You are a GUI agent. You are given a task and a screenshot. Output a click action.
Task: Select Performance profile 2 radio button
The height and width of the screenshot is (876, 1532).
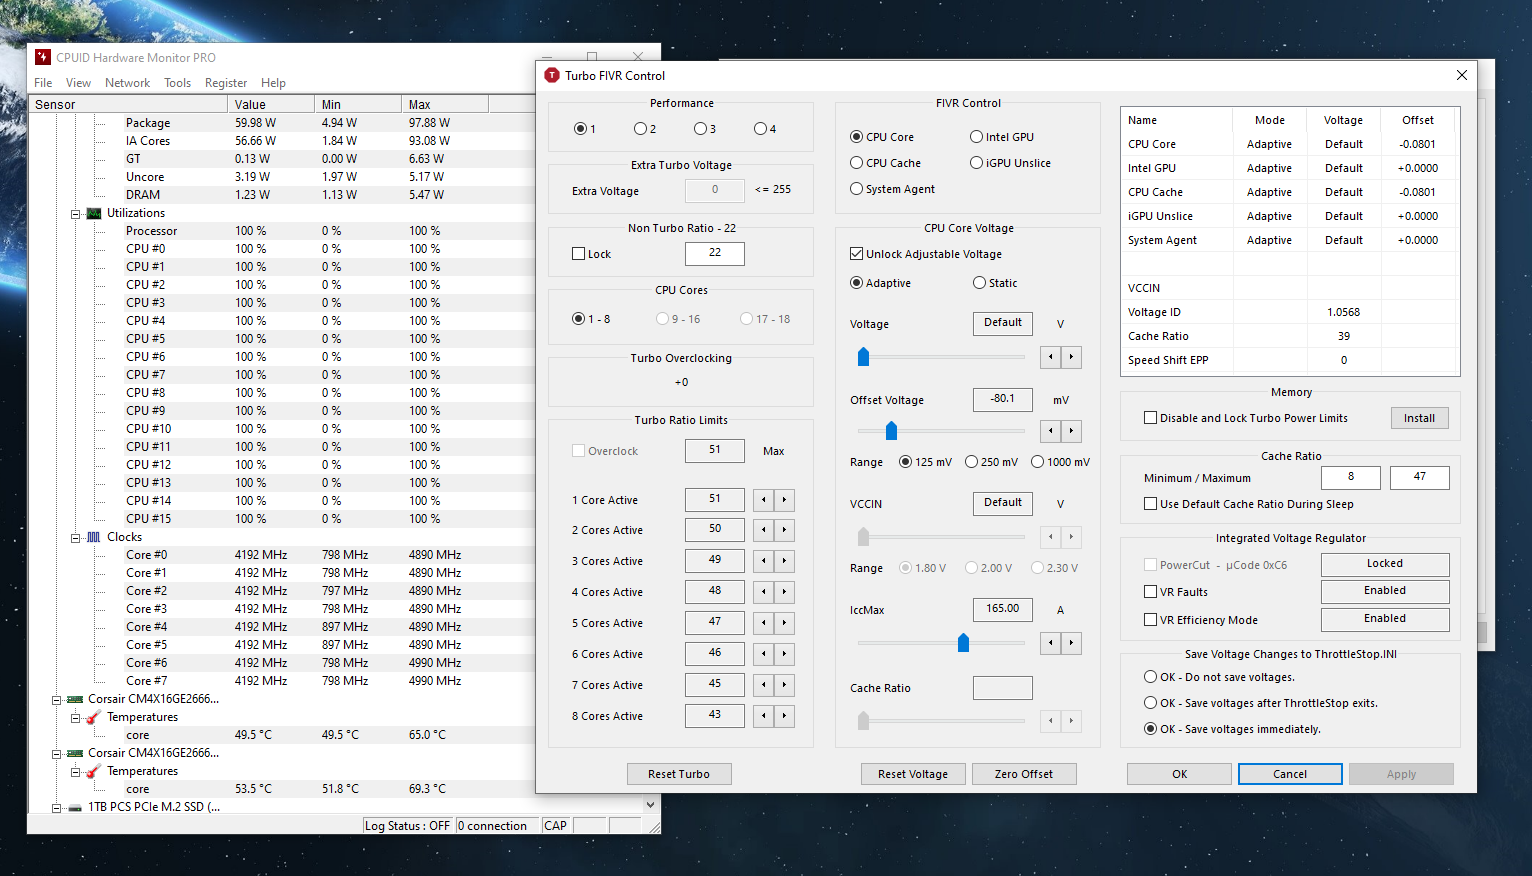click(x=640, y=129)
